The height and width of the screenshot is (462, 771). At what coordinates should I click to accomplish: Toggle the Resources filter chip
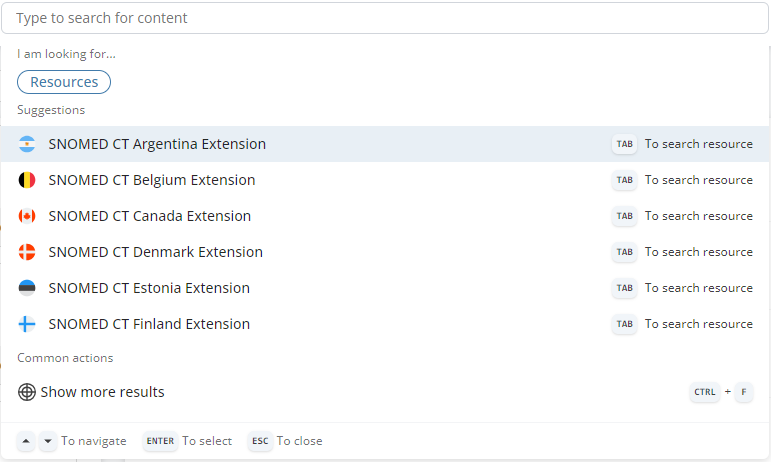(64, 82)
